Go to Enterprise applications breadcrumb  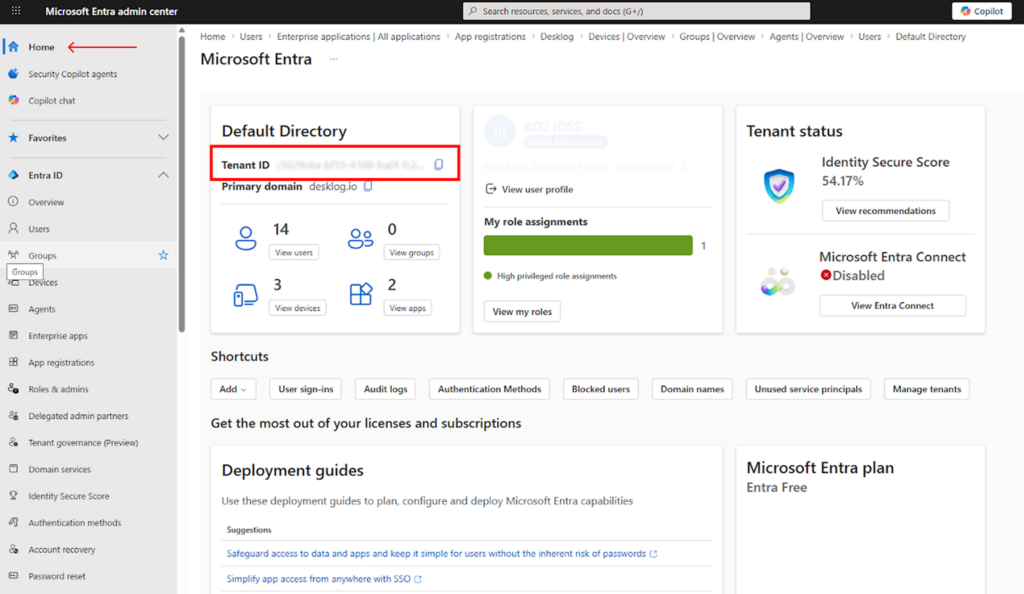(x=359, y=37)
